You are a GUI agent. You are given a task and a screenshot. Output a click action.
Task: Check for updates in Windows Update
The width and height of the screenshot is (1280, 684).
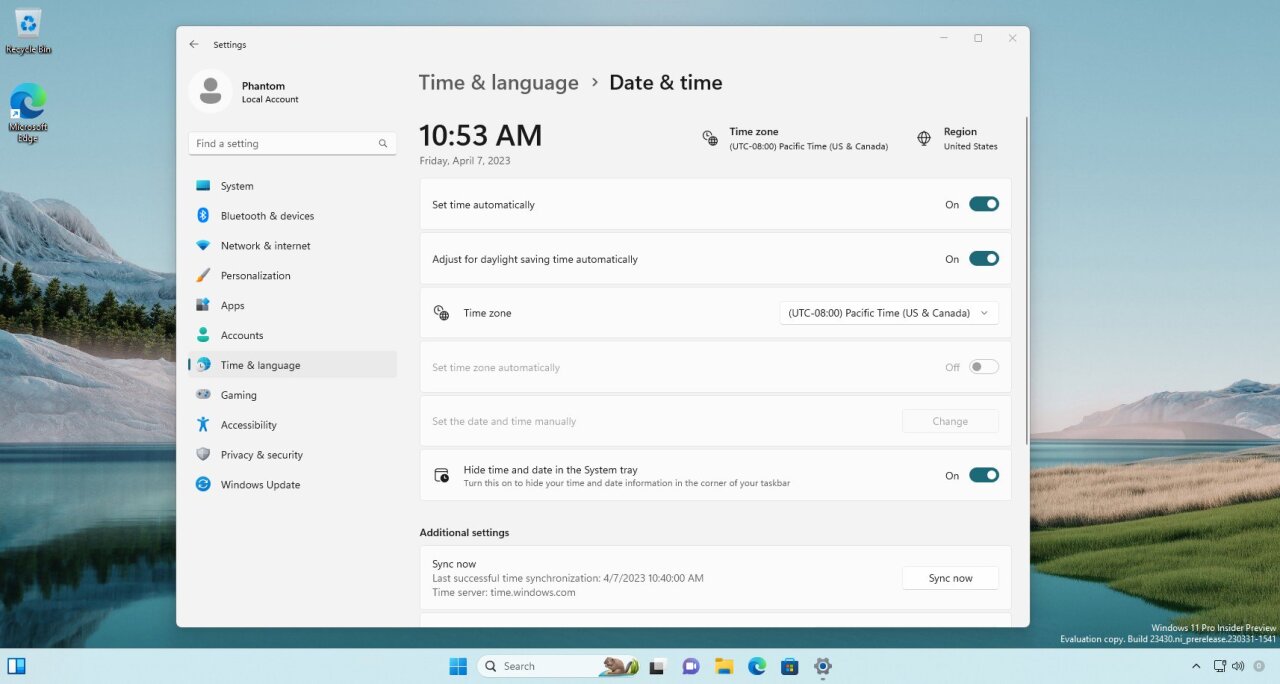[262, 484]
